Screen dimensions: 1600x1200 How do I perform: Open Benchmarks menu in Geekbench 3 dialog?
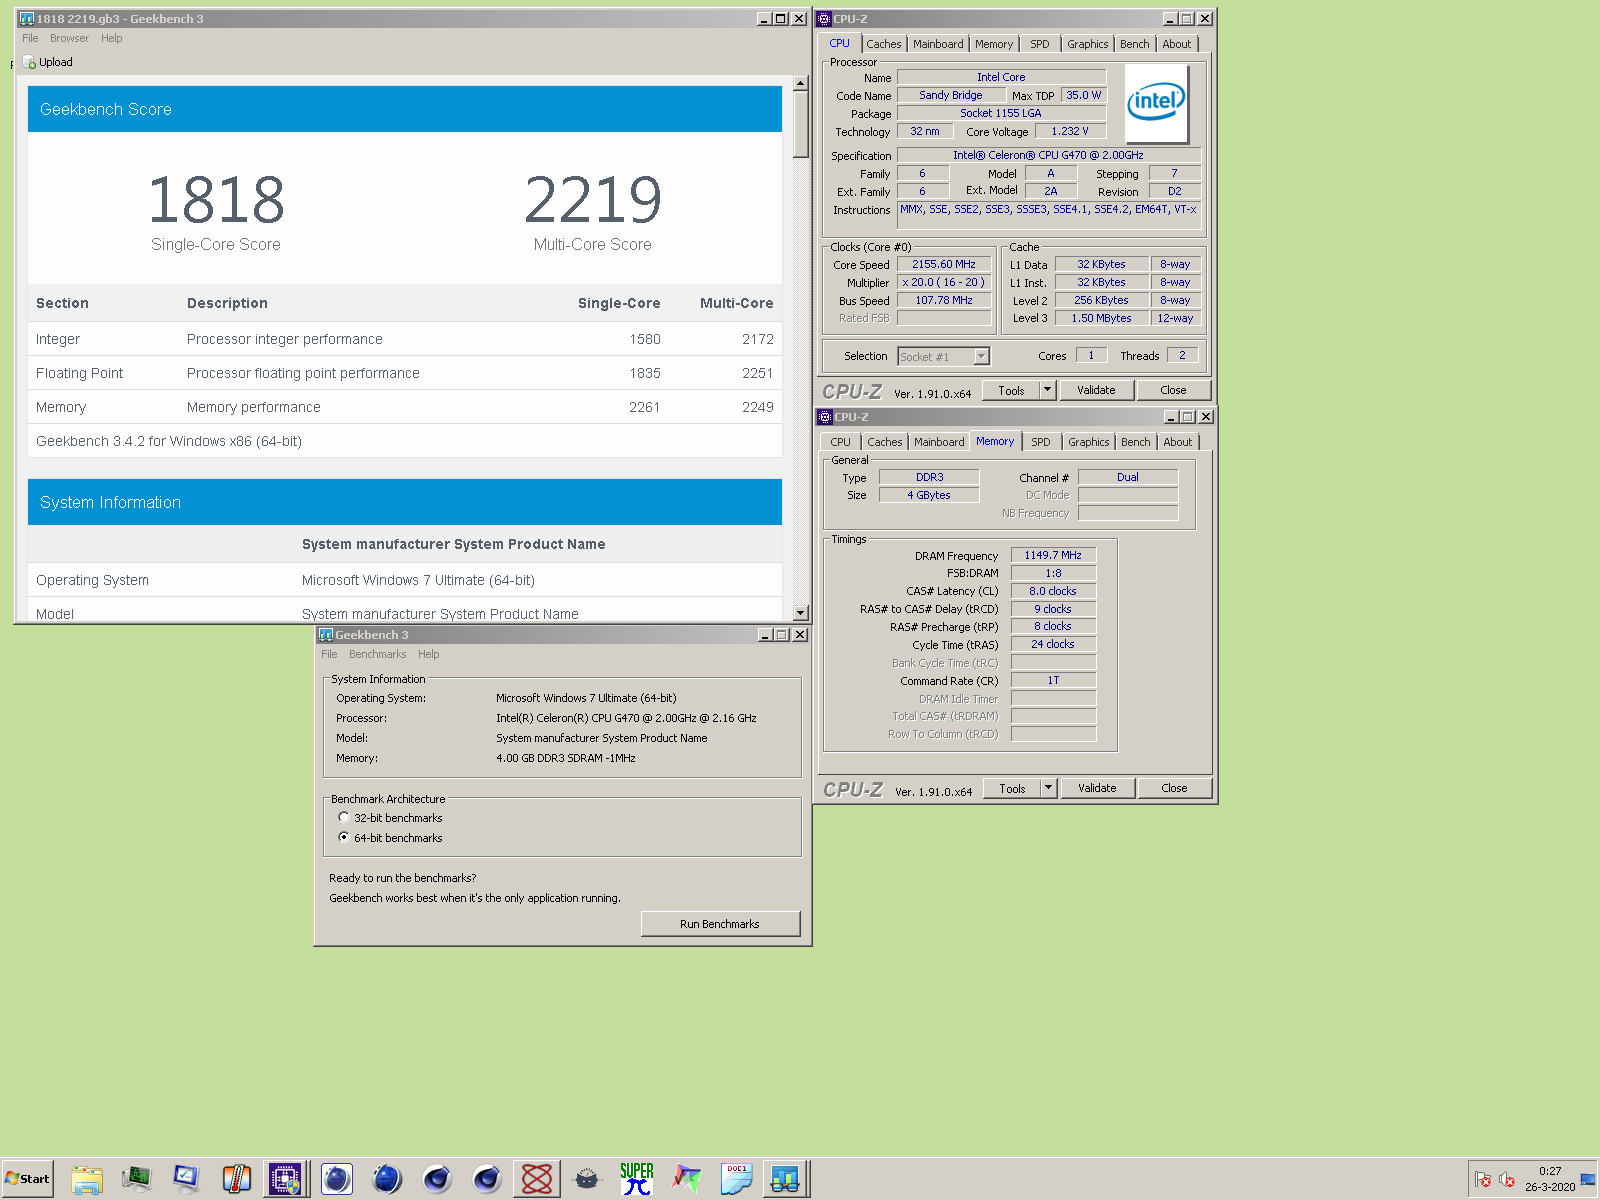pyautogui.click(x=378, y=654)
